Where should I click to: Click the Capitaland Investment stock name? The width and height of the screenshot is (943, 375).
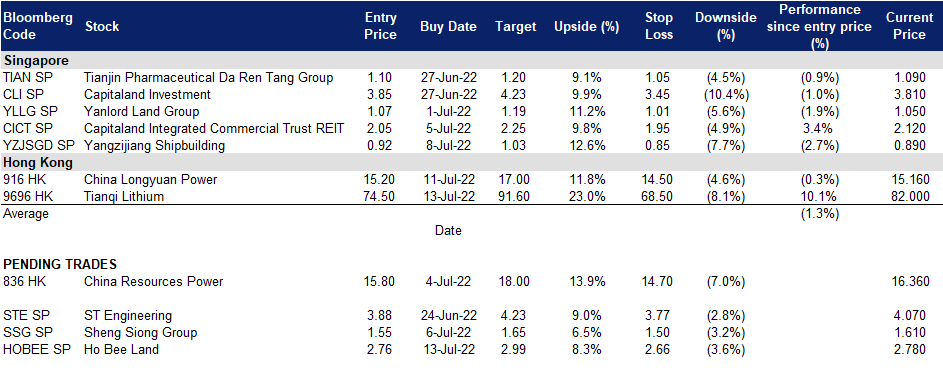tap(147, 94)
